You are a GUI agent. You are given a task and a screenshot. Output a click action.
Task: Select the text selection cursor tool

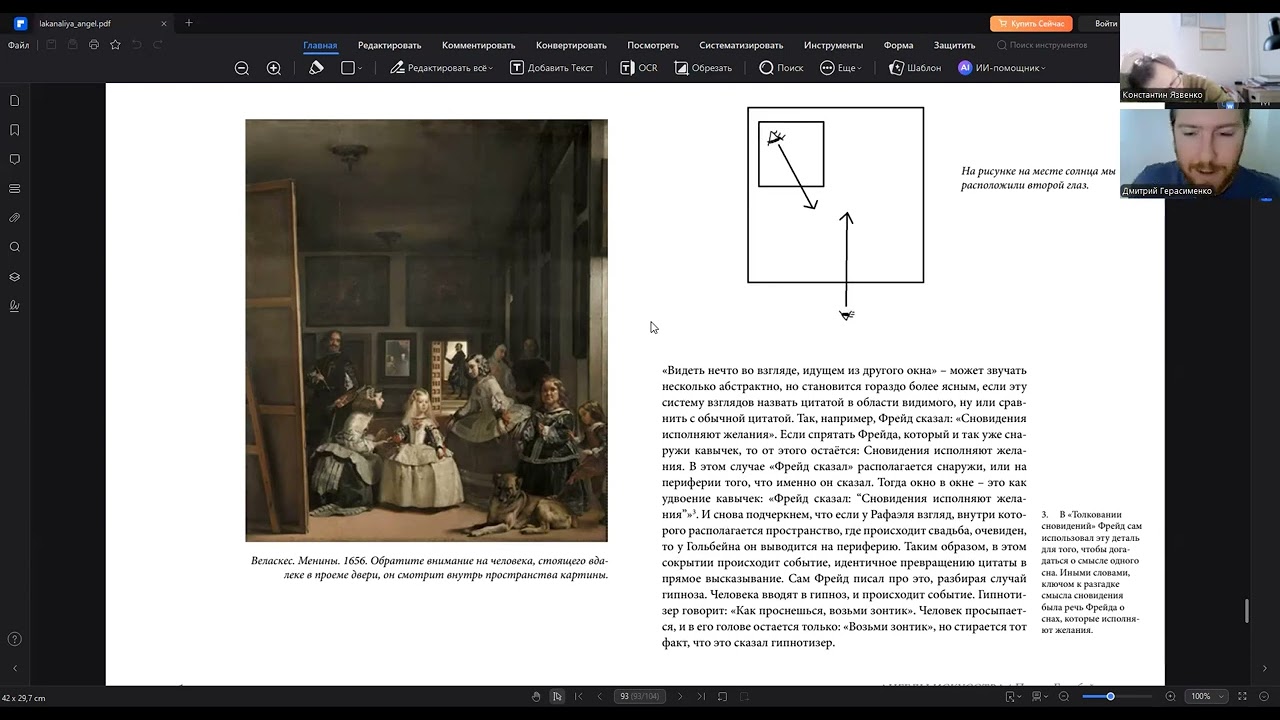[x=557, y=696]
